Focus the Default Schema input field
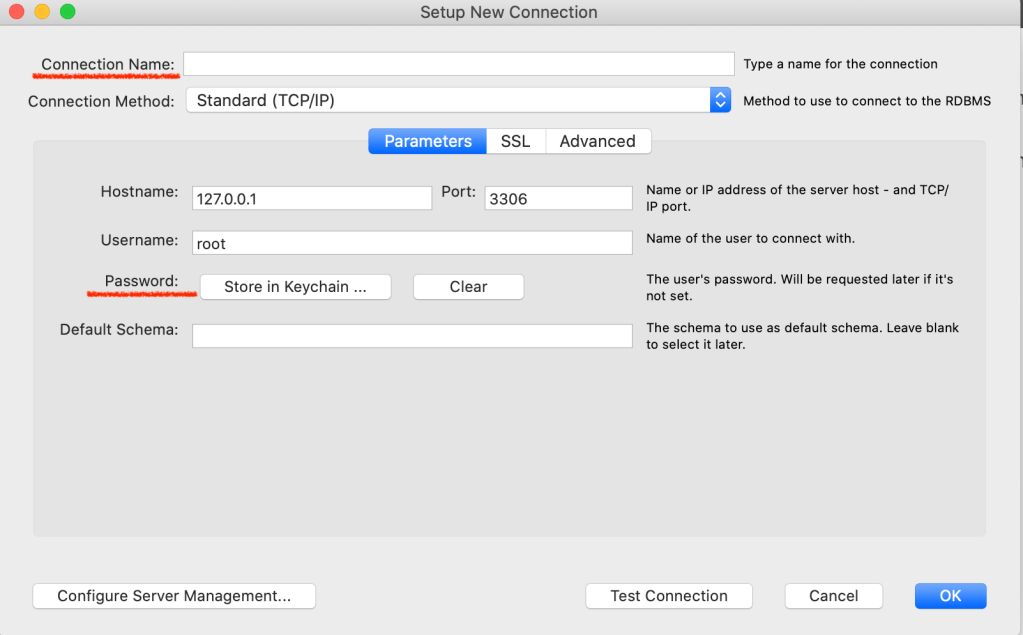This screenshot has height=635, width=1023. pyautogui.click(x=411, y=336)
